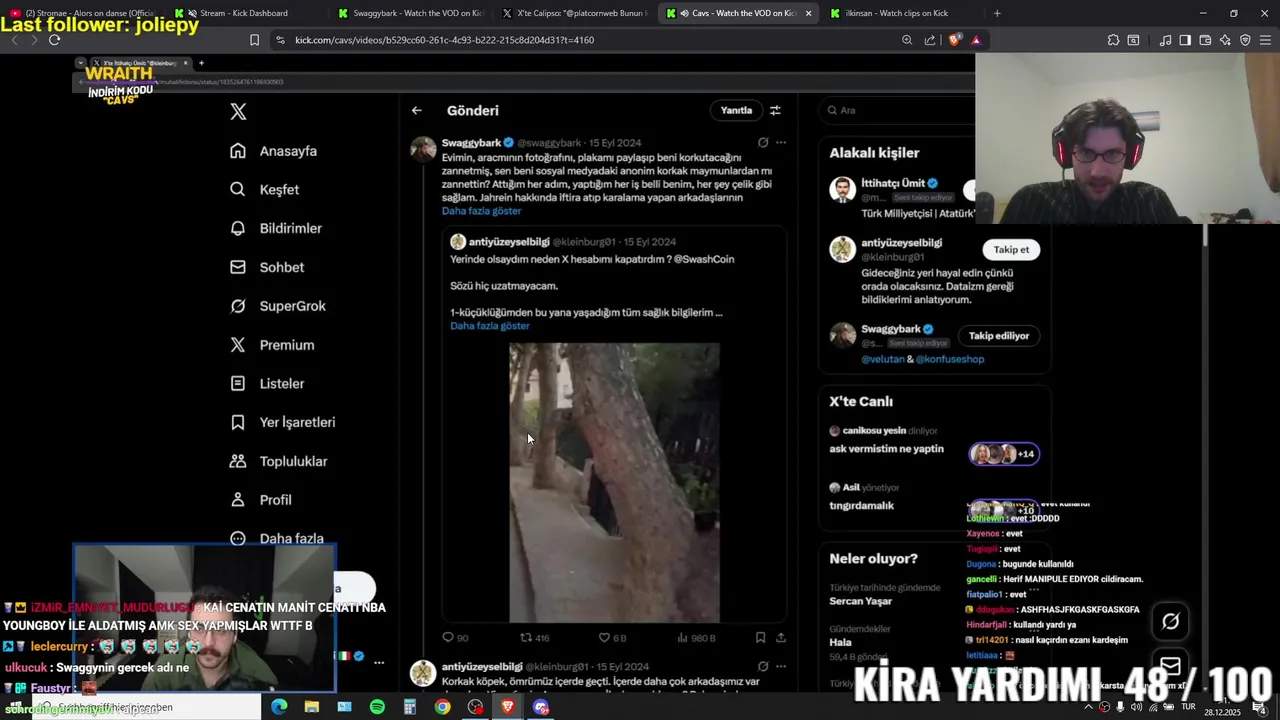Click the zoom magnifier icon in address bar

click(x=907, y=40)
